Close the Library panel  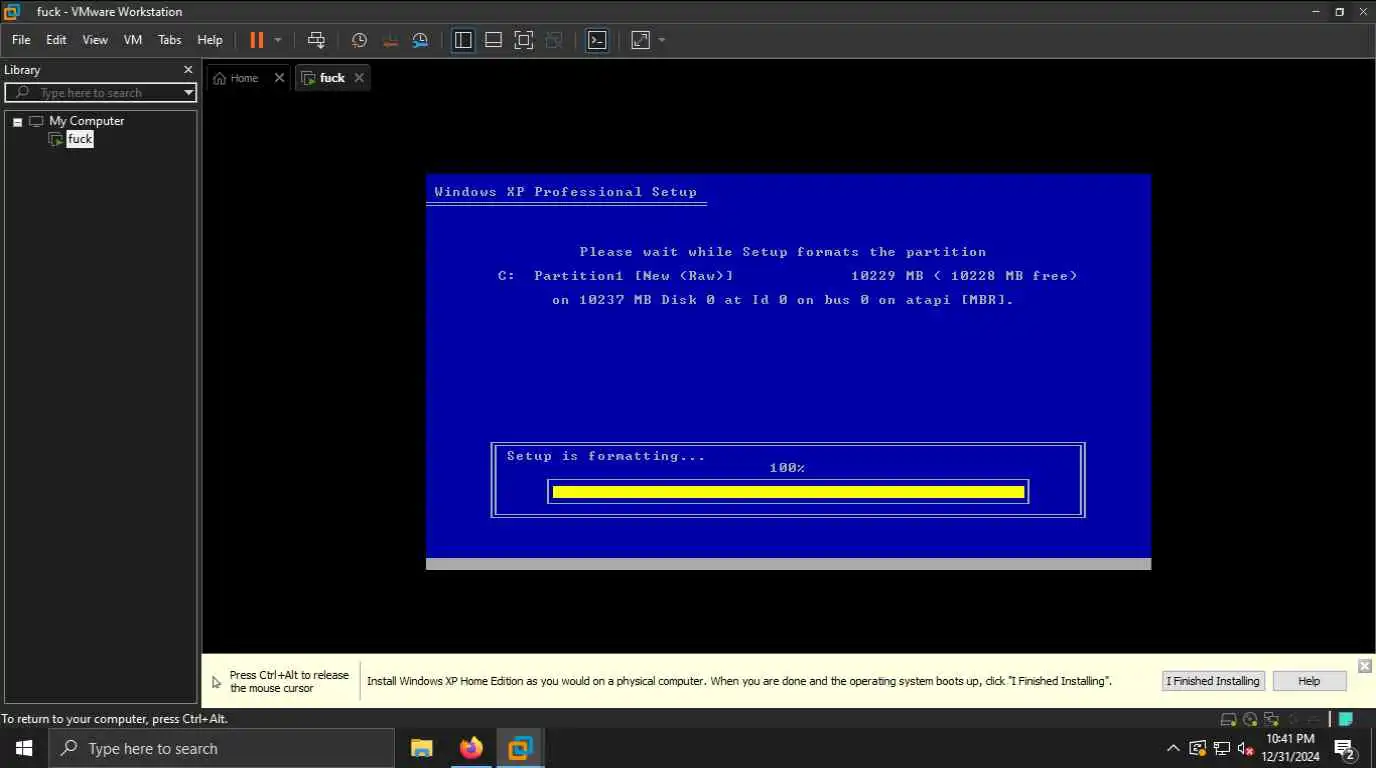[x=188, y=70]
